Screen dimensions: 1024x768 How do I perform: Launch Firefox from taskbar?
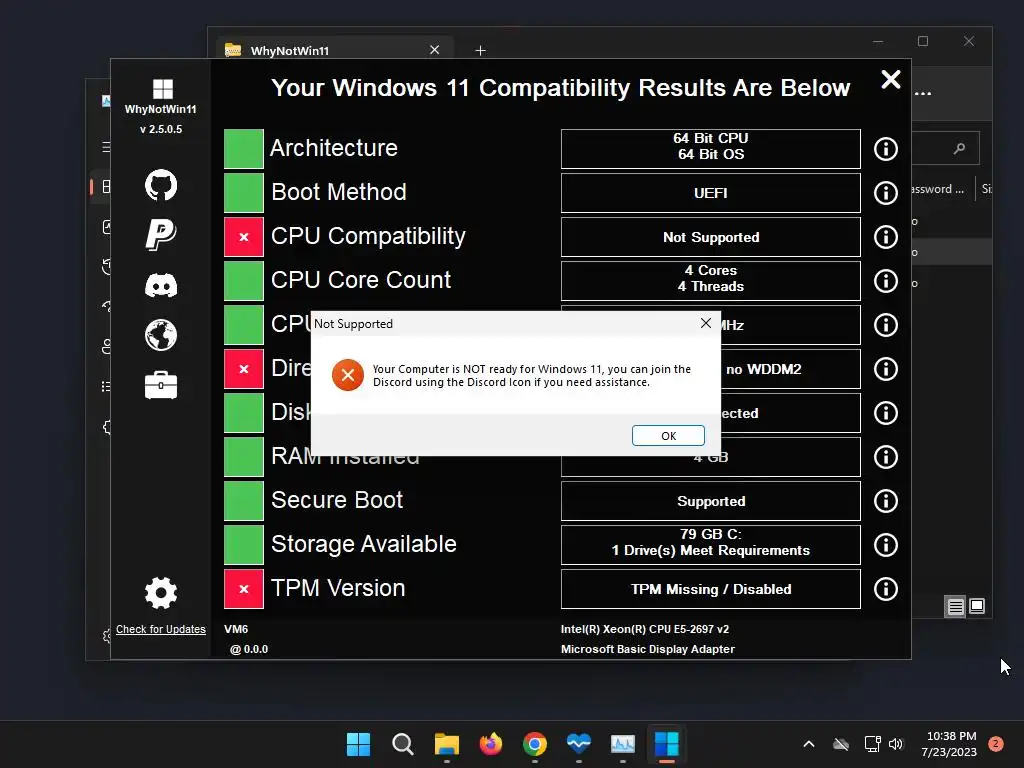pos(490,744)
